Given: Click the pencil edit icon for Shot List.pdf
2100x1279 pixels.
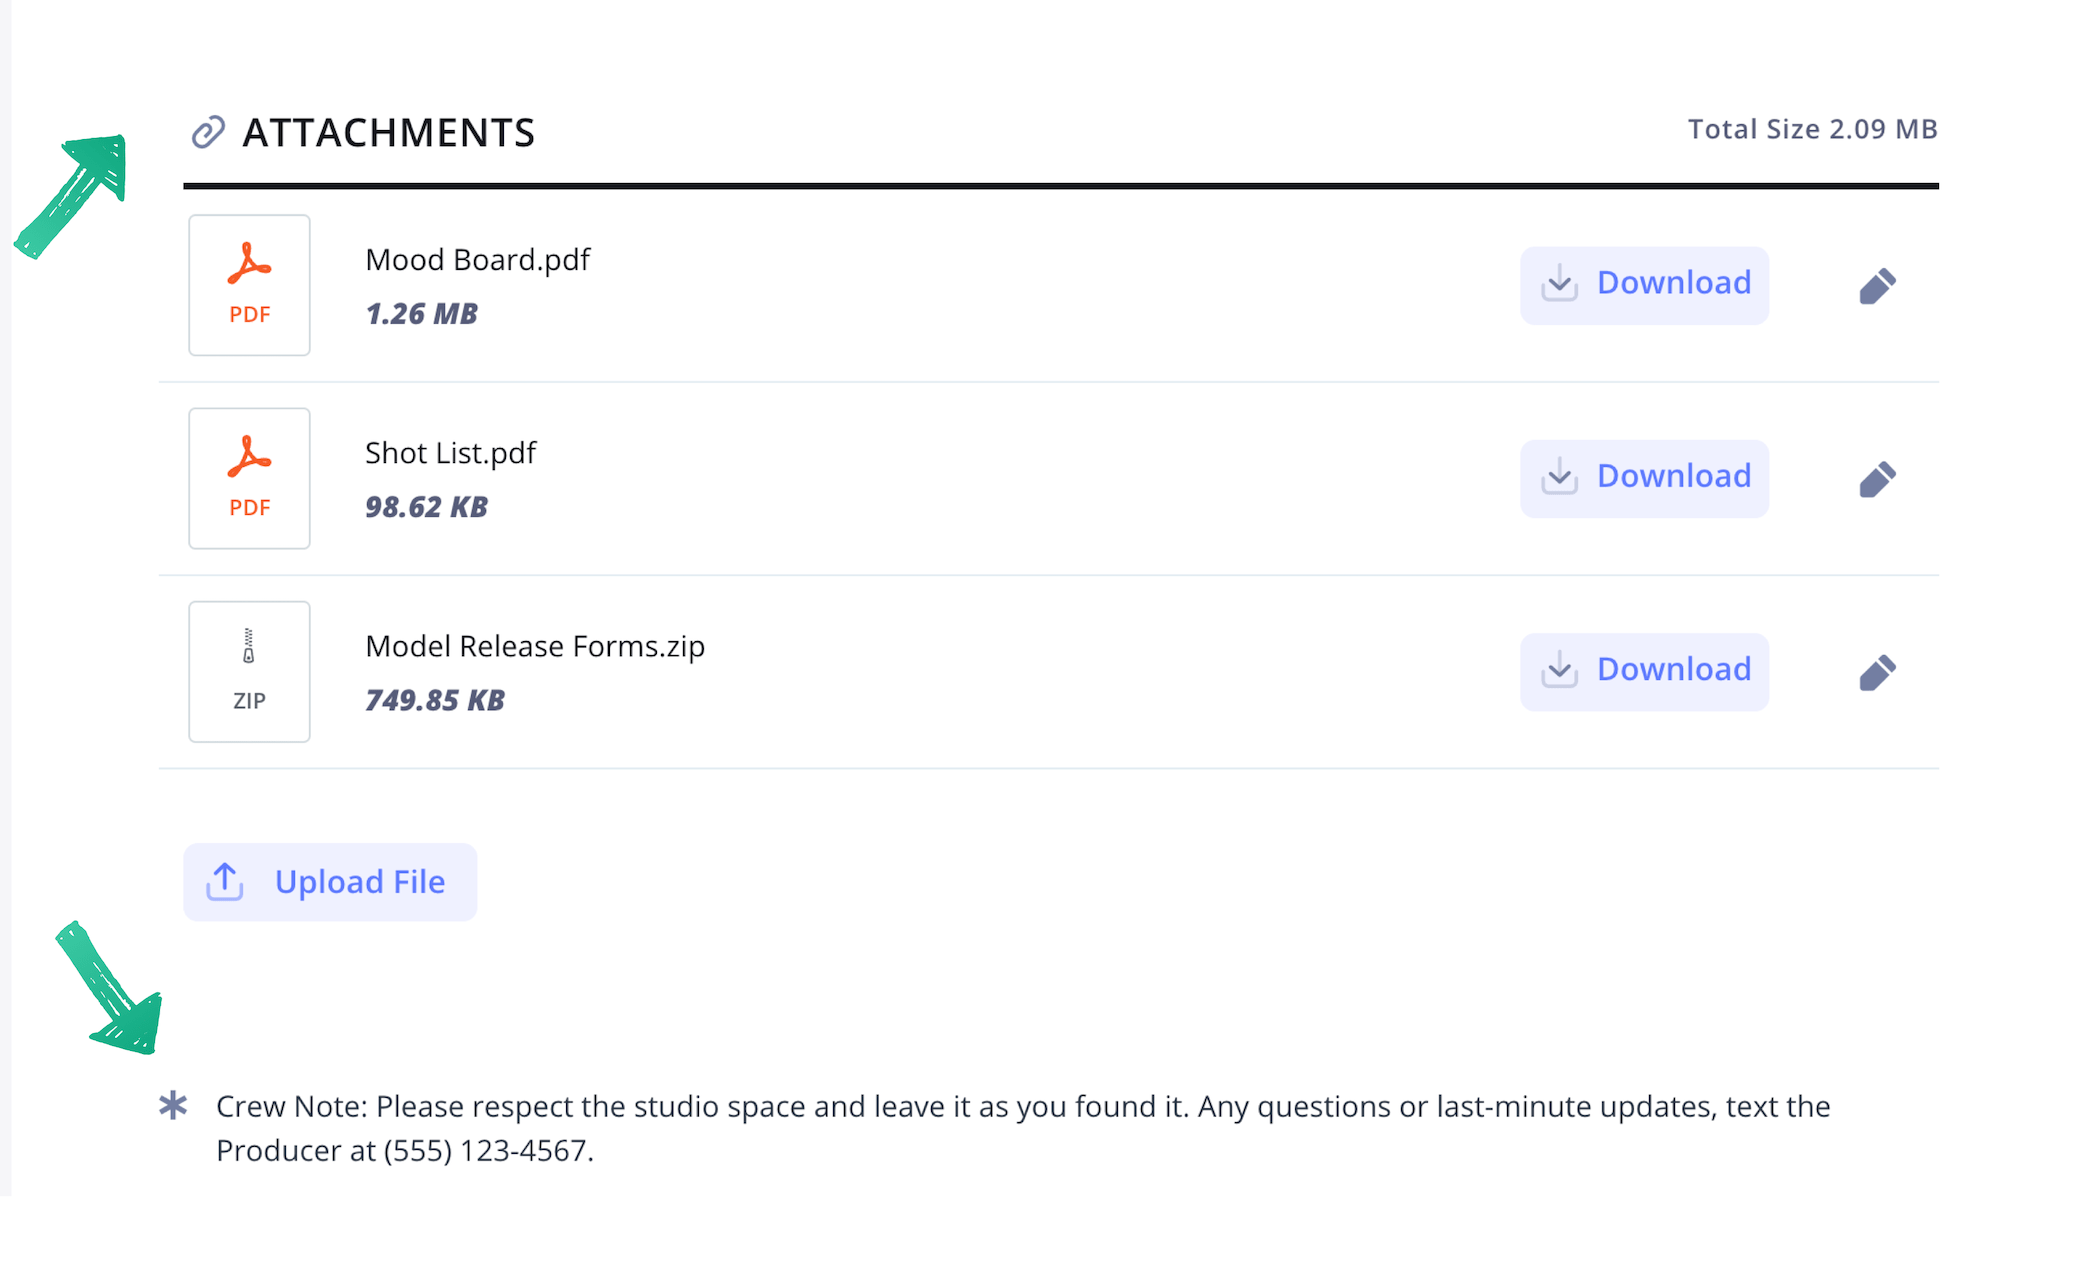Looking at the screenshot, I should [x=1877, y=479].
